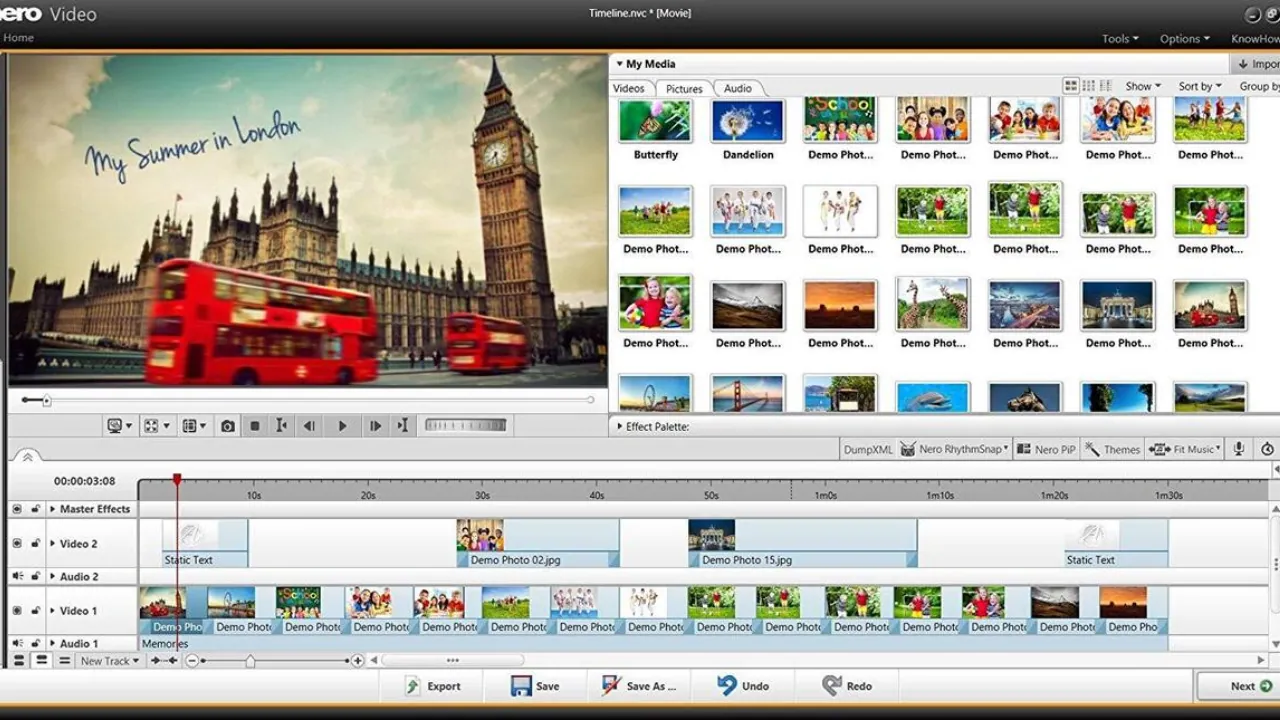
Task: Switch to the Audio media tab
Action: click(738, 88)
